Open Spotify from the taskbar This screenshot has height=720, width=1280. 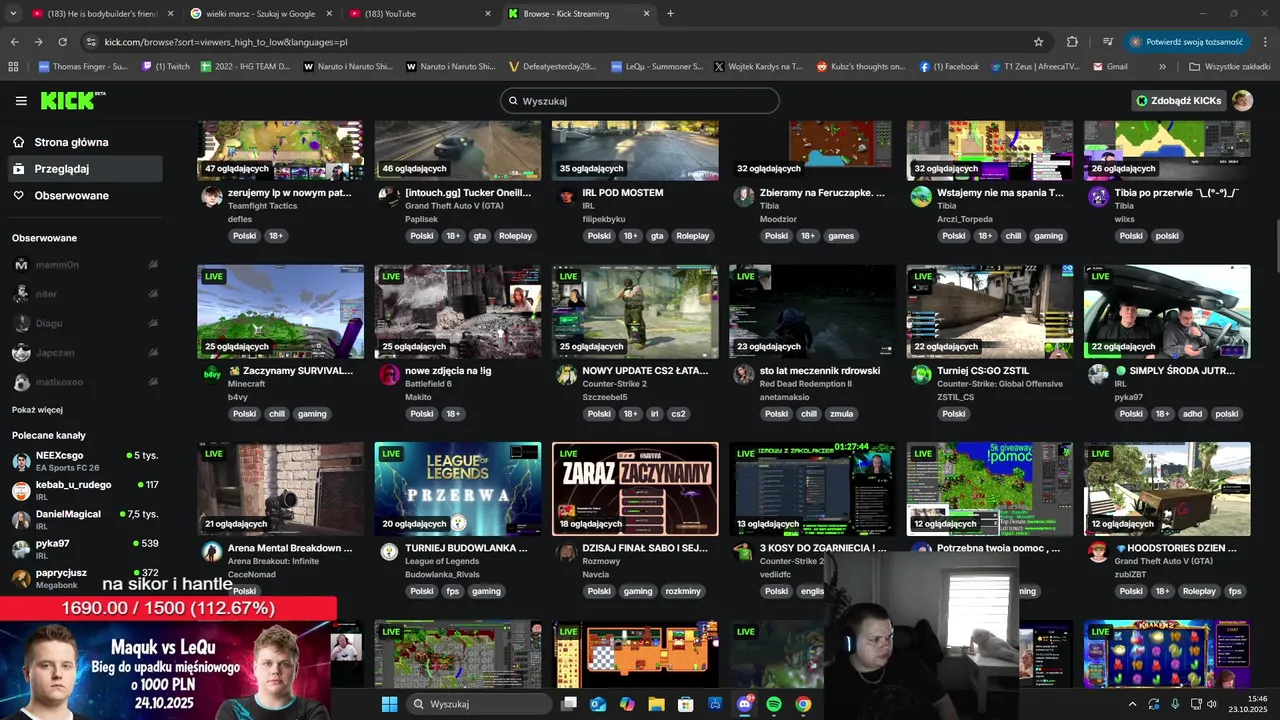click(x=774, y=704)
